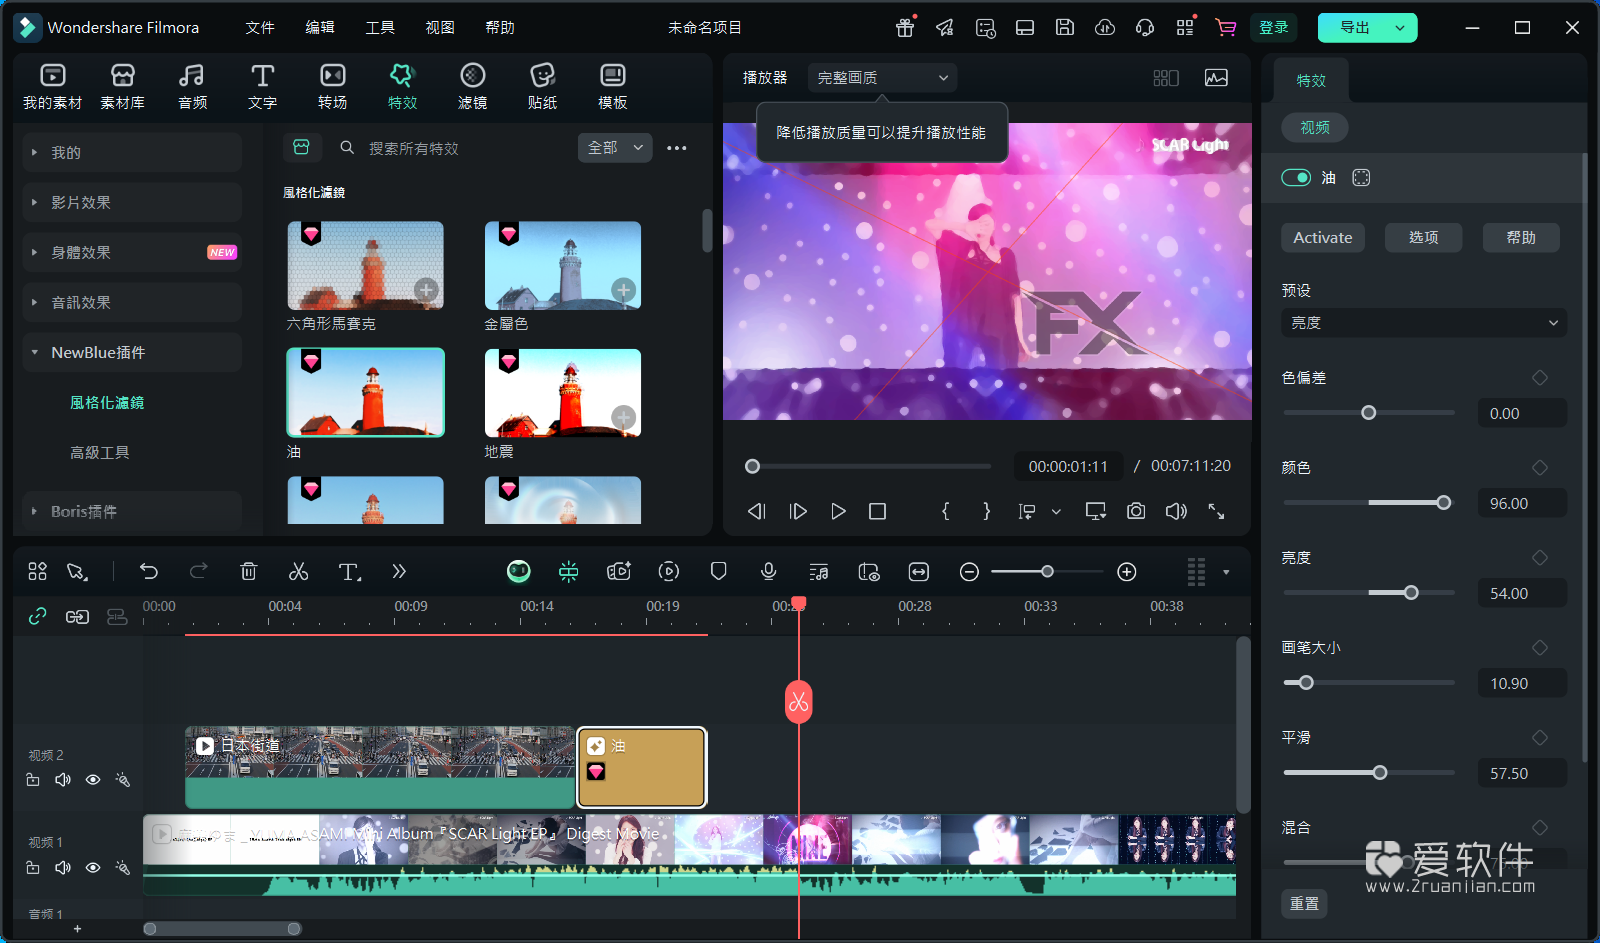The height and width of the screenshot is (943, 1600).
Task: Delete selected clip with trash icon
Action: tap(248, 571)
